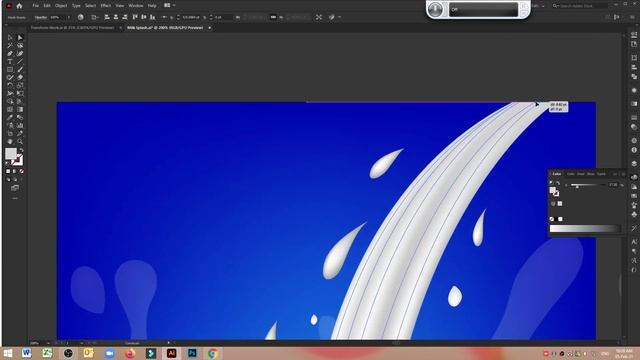Select the Shaper tool

pyautogui.click(x=10, y=78)
